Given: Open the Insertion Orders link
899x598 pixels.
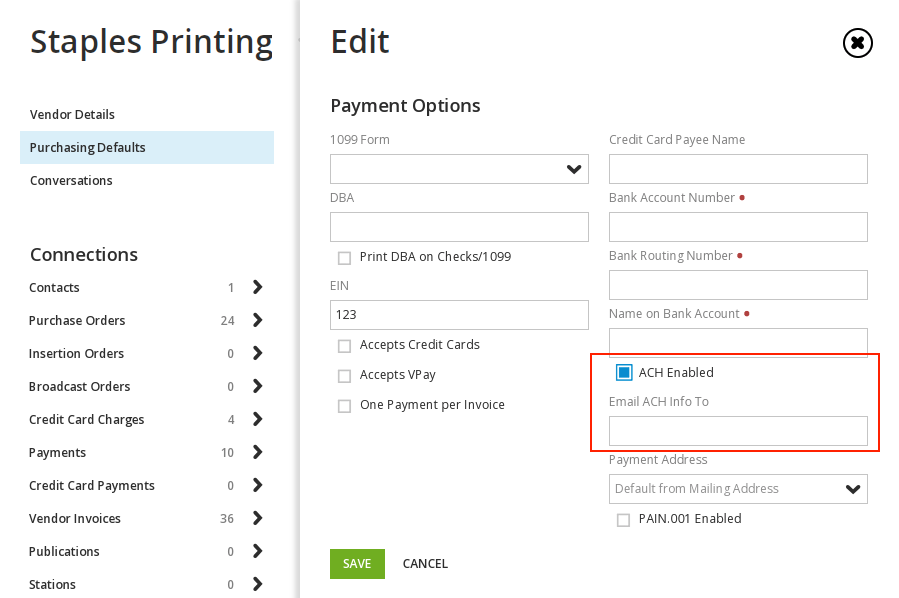Looking at the screenshot, I should coord(76,353).
